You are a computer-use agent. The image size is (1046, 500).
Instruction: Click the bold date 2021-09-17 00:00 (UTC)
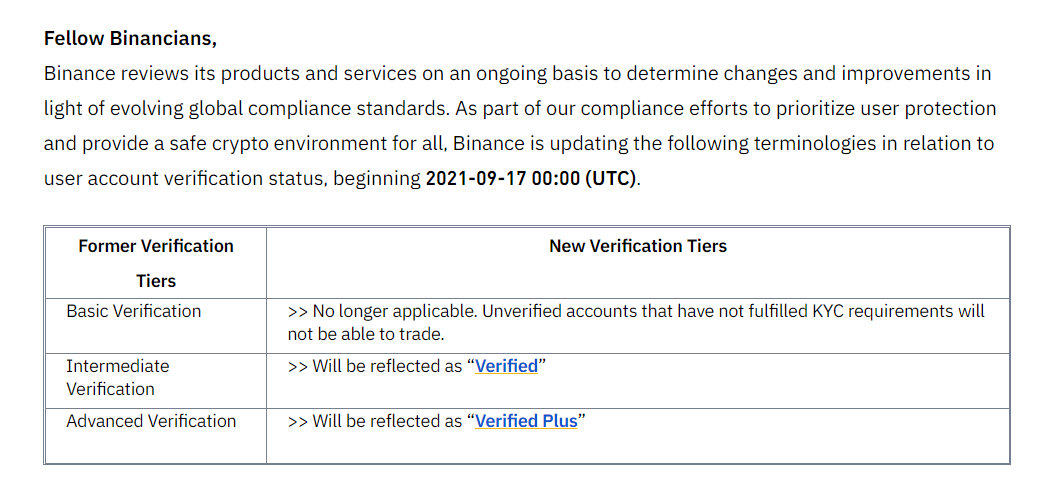(532, 179)
